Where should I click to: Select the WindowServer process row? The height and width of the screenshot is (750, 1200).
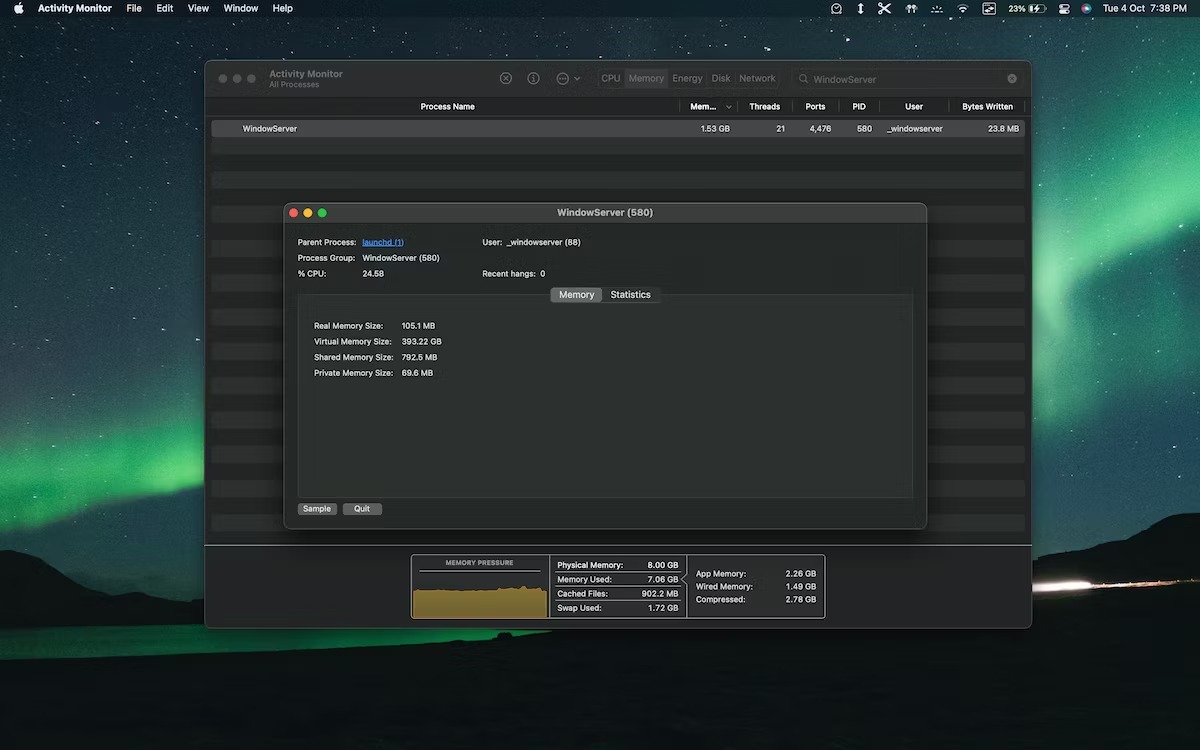[618, 129]
